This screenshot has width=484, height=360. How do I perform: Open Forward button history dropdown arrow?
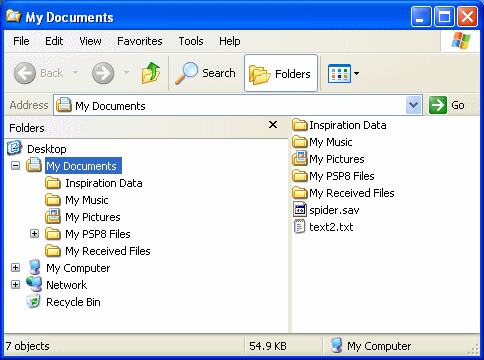click(126, 72)
